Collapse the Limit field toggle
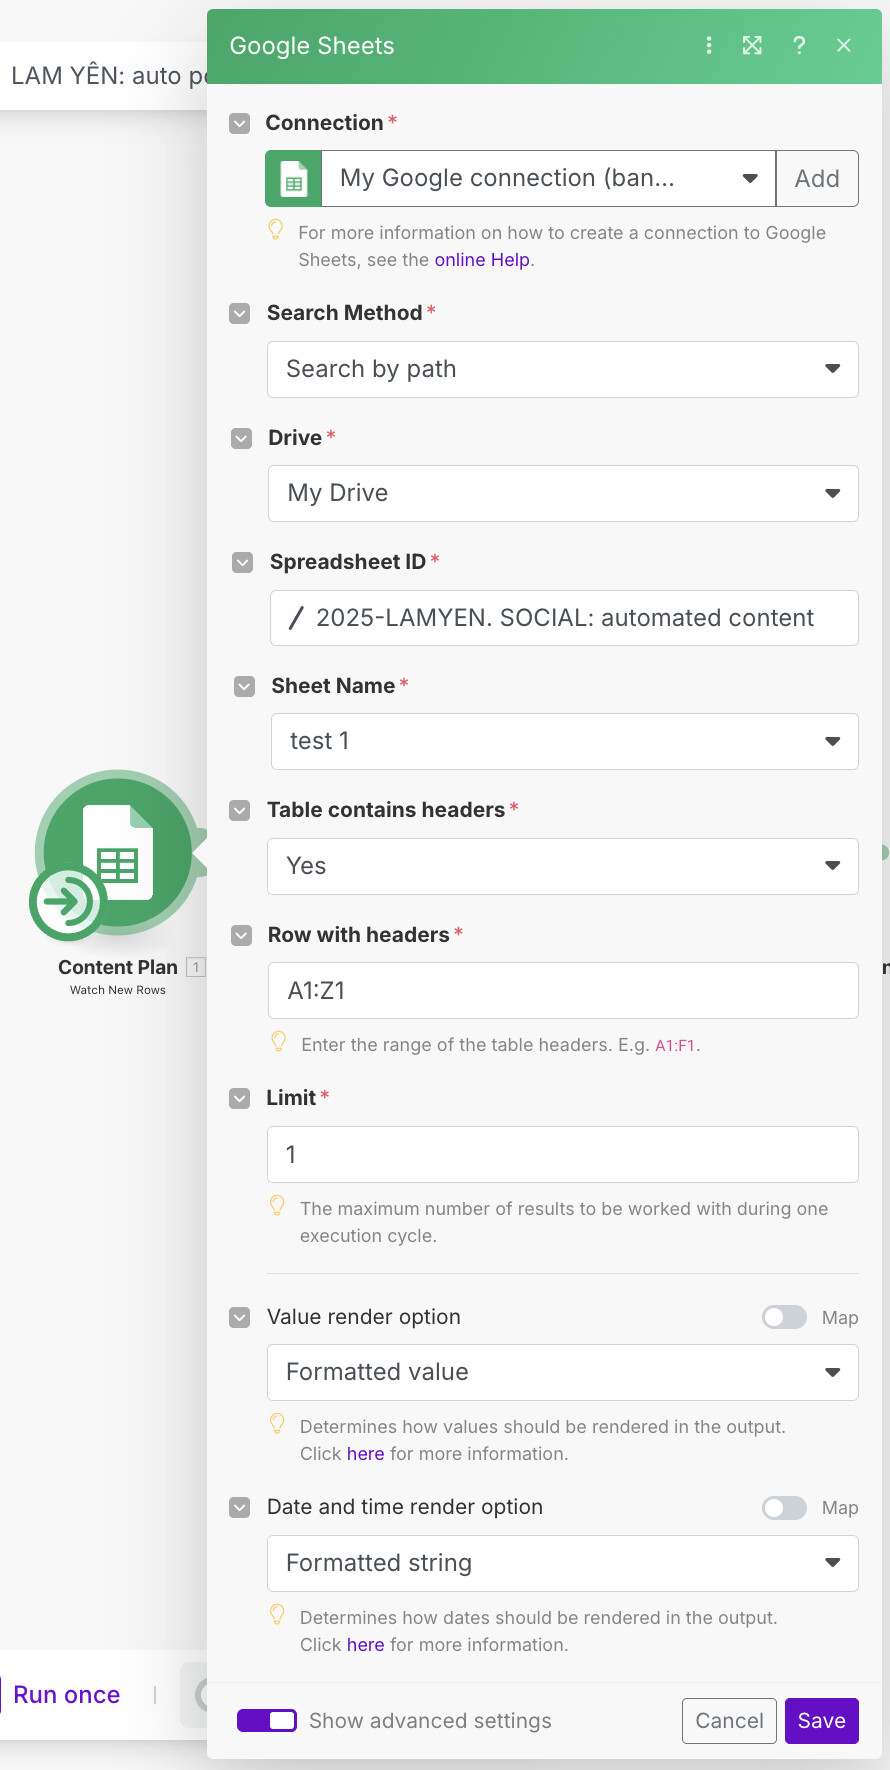The width and height of the screenshot is (890, 1770). [240, 1099]
